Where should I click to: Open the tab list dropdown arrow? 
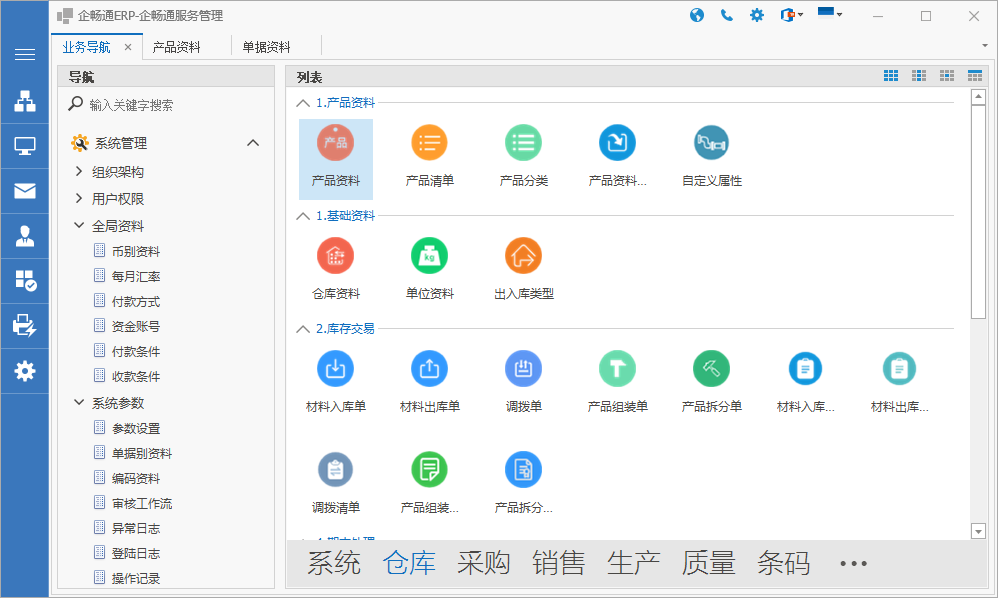[985, 46]
